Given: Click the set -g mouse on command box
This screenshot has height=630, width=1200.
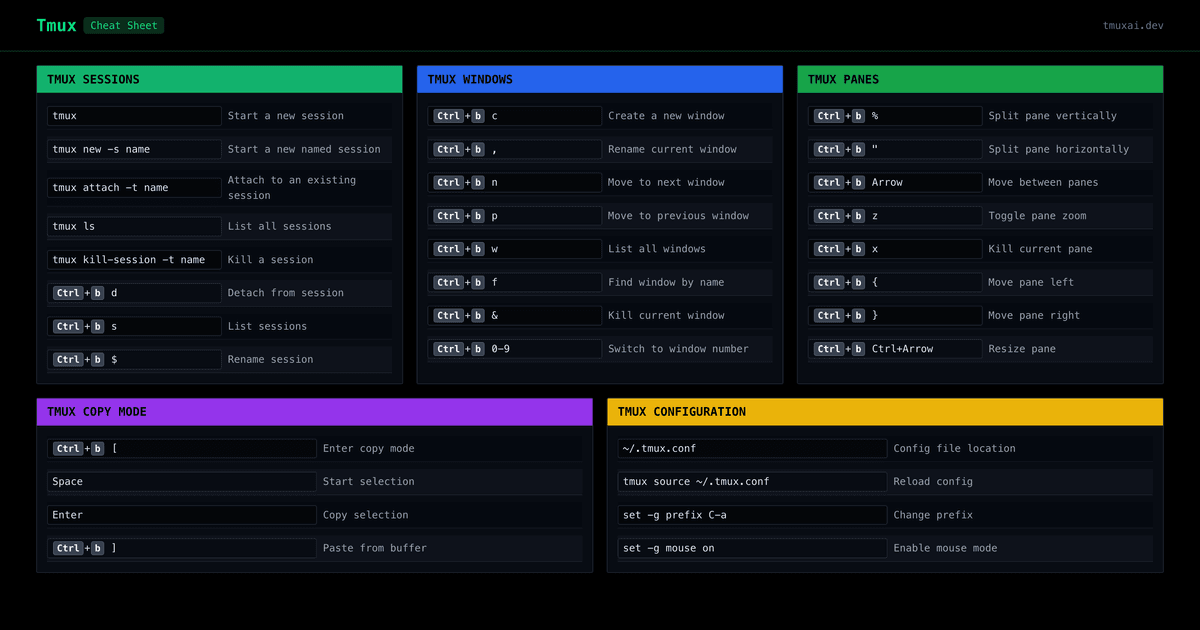Looking at the screenshot, I should click(751, 548).
